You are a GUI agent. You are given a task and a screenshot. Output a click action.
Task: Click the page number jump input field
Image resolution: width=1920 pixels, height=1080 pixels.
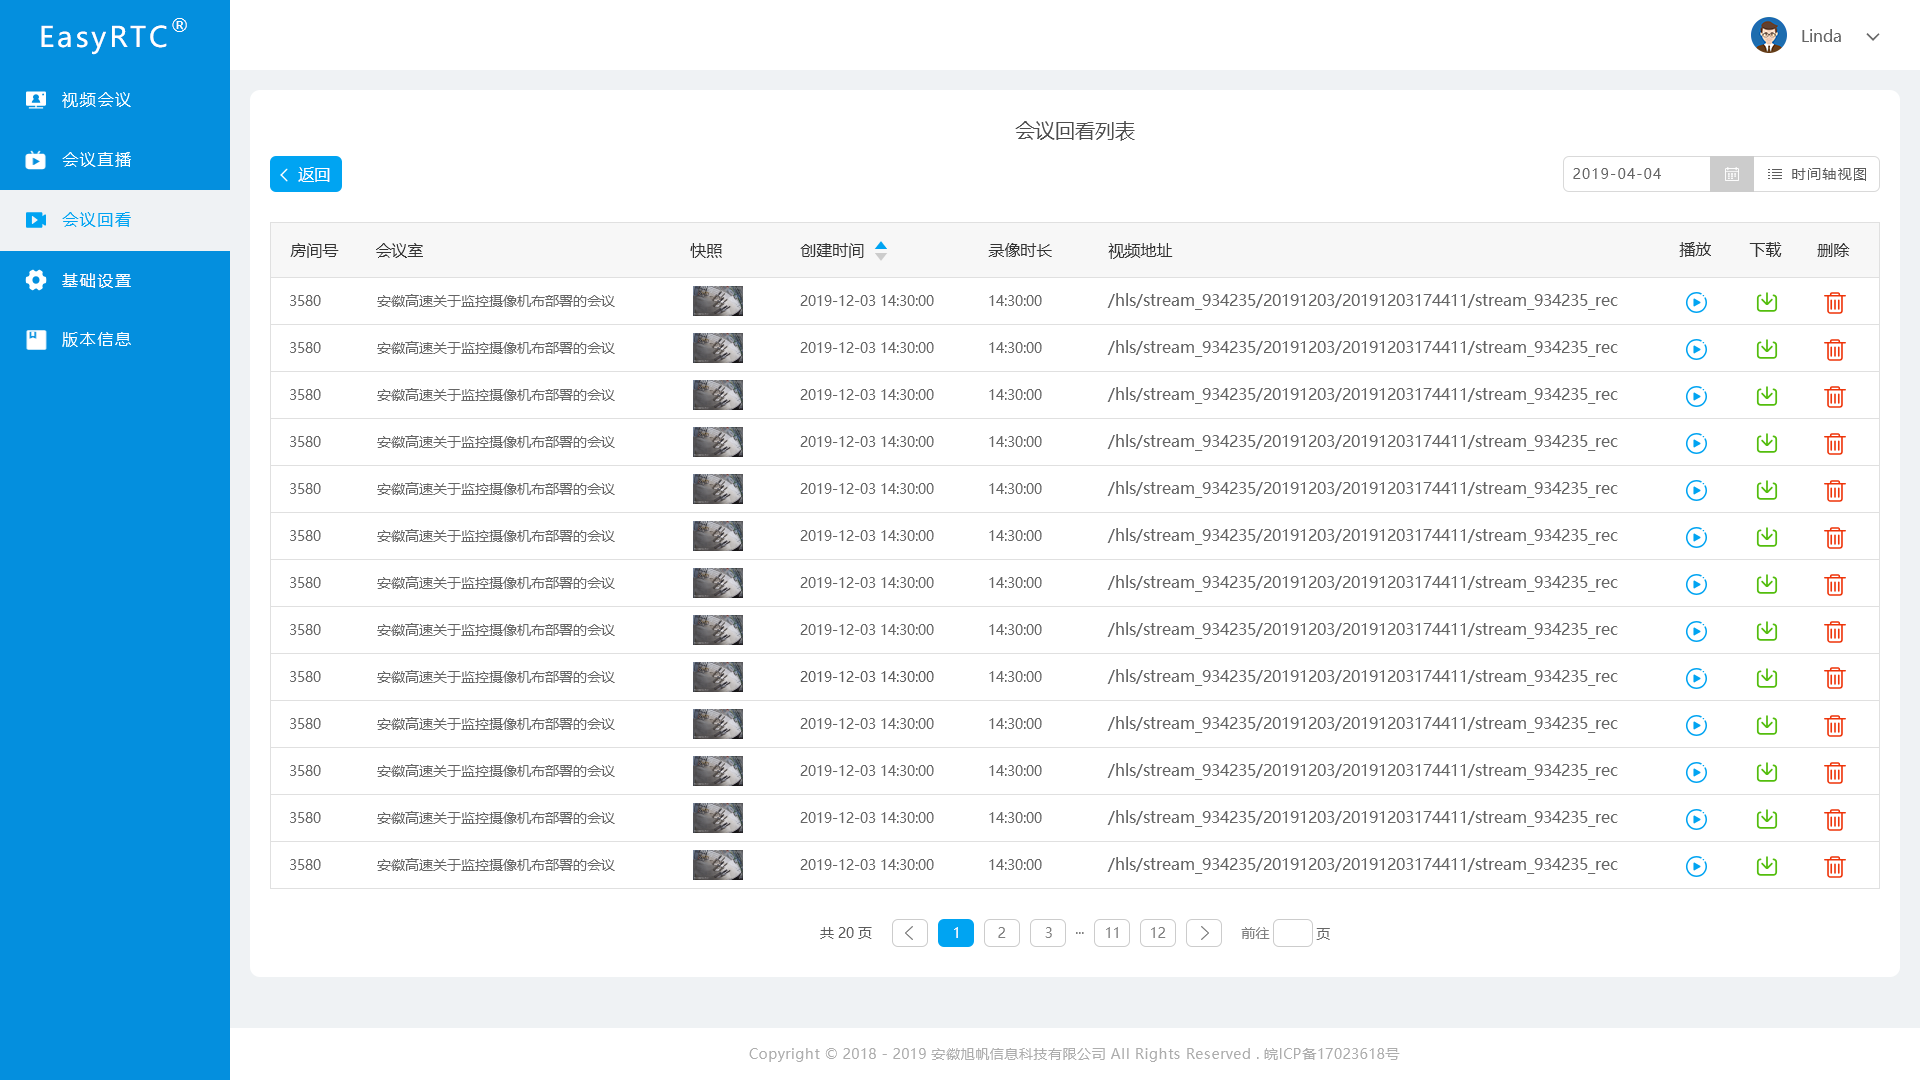(1292, 933)
